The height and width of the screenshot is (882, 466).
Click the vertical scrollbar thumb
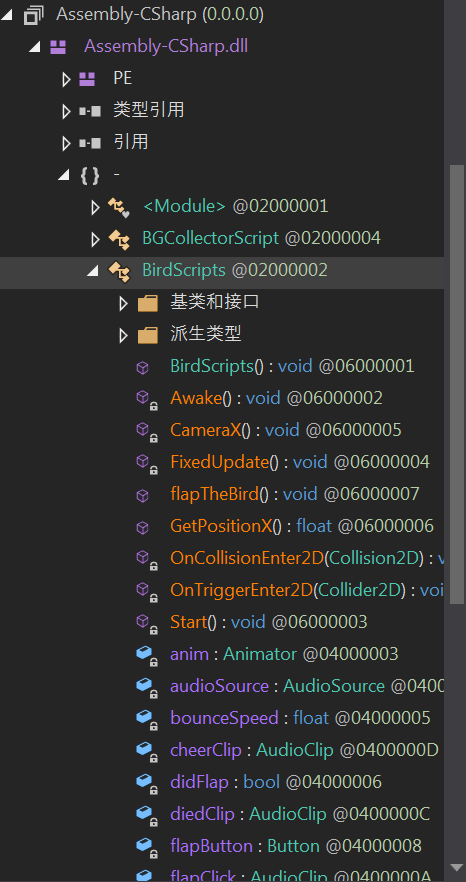tap(455, 385)
